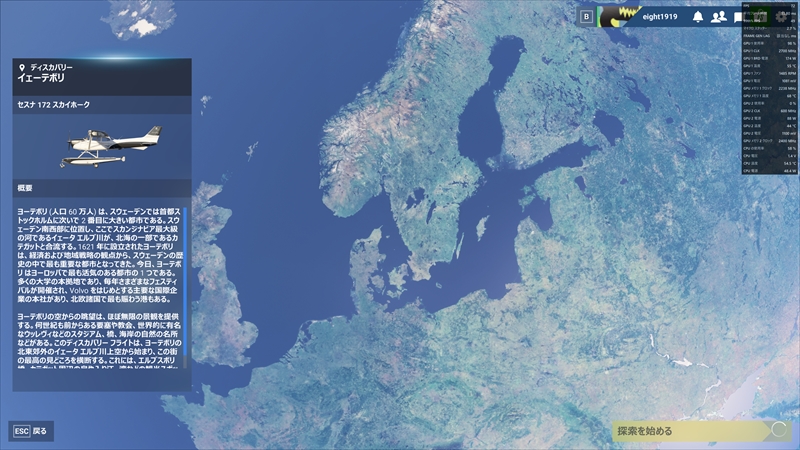800x450 pixels.
Task: Click the B profile key icon
Action: [586, 17]
